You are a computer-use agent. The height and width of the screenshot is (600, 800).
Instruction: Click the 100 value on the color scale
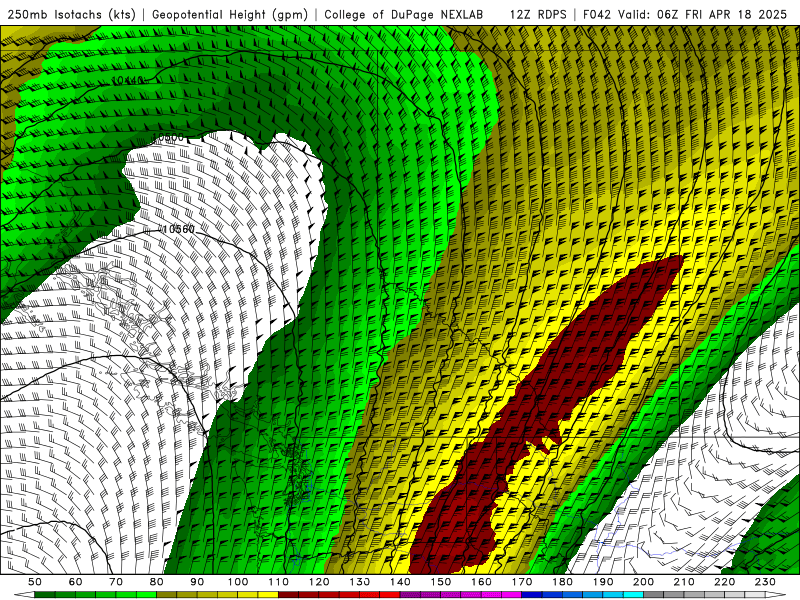tap(238, 582)
